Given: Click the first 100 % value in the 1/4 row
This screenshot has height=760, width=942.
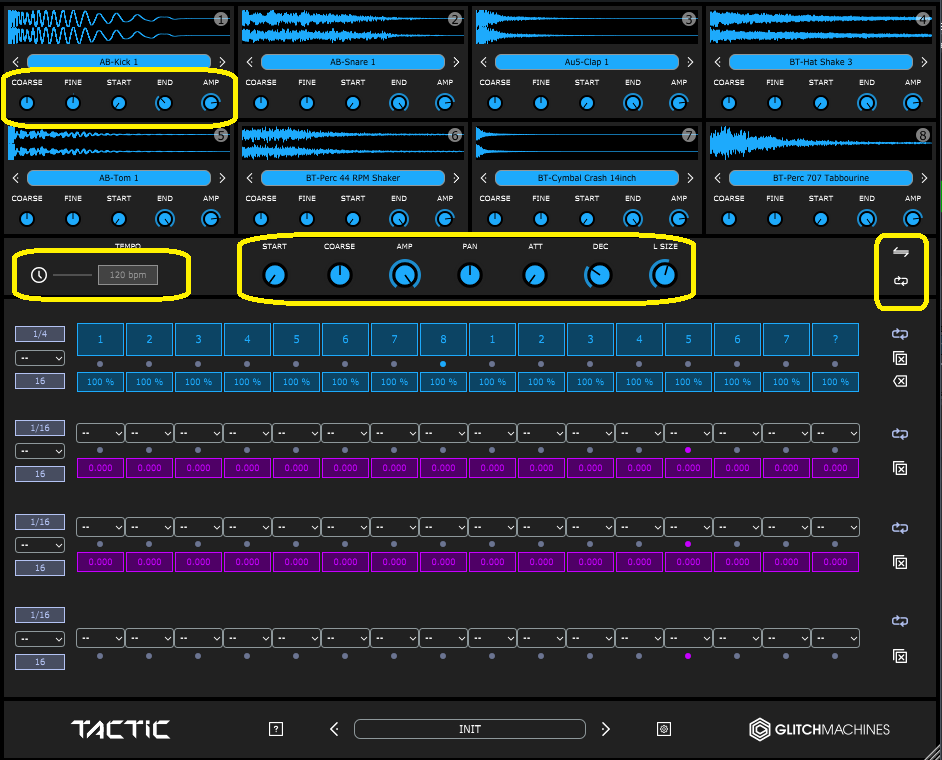Looking at the screenshot, I should [x=100, y=382].
